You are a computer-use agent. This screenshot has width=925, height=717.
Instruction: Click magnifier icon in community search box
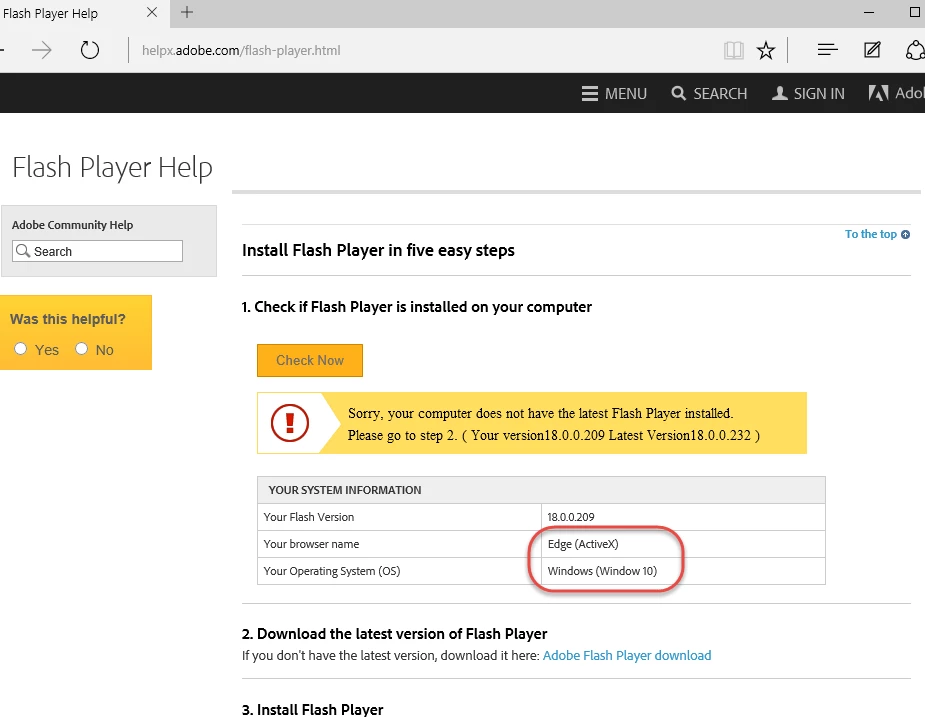point(23,251)
